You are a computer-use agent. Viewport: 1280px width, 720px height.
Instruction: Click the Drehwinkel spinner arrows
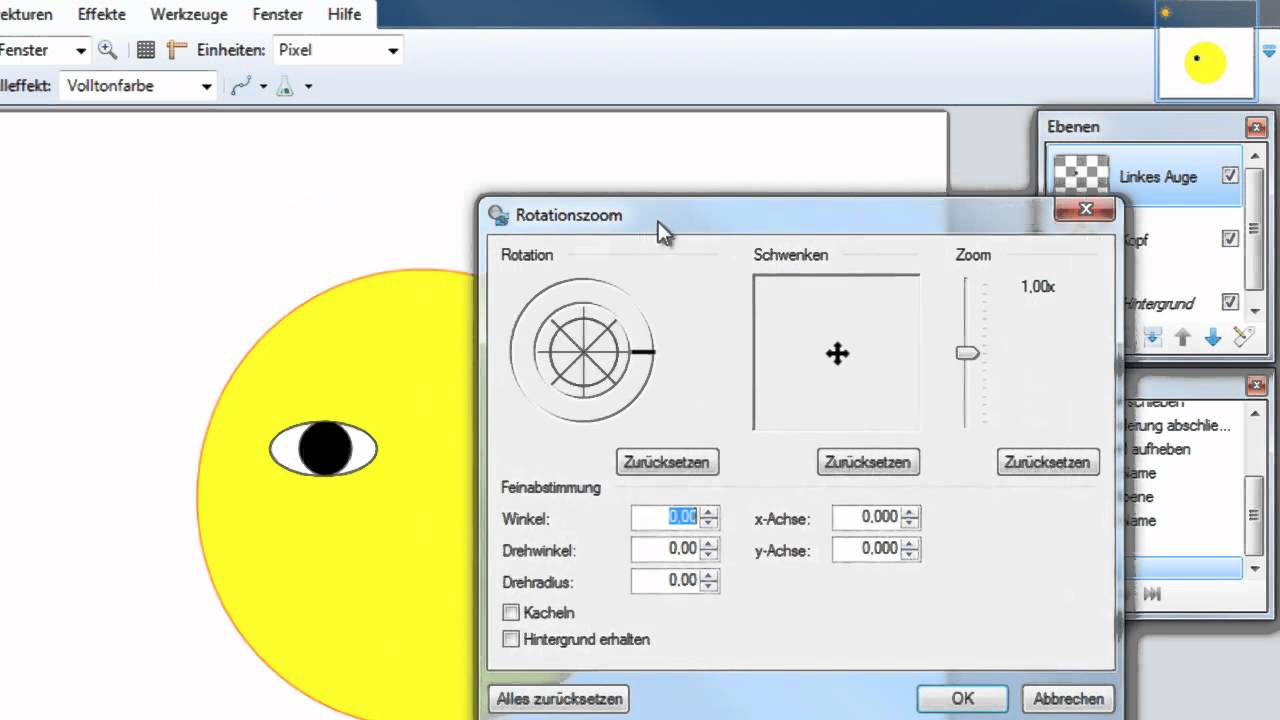coord(709,549)
